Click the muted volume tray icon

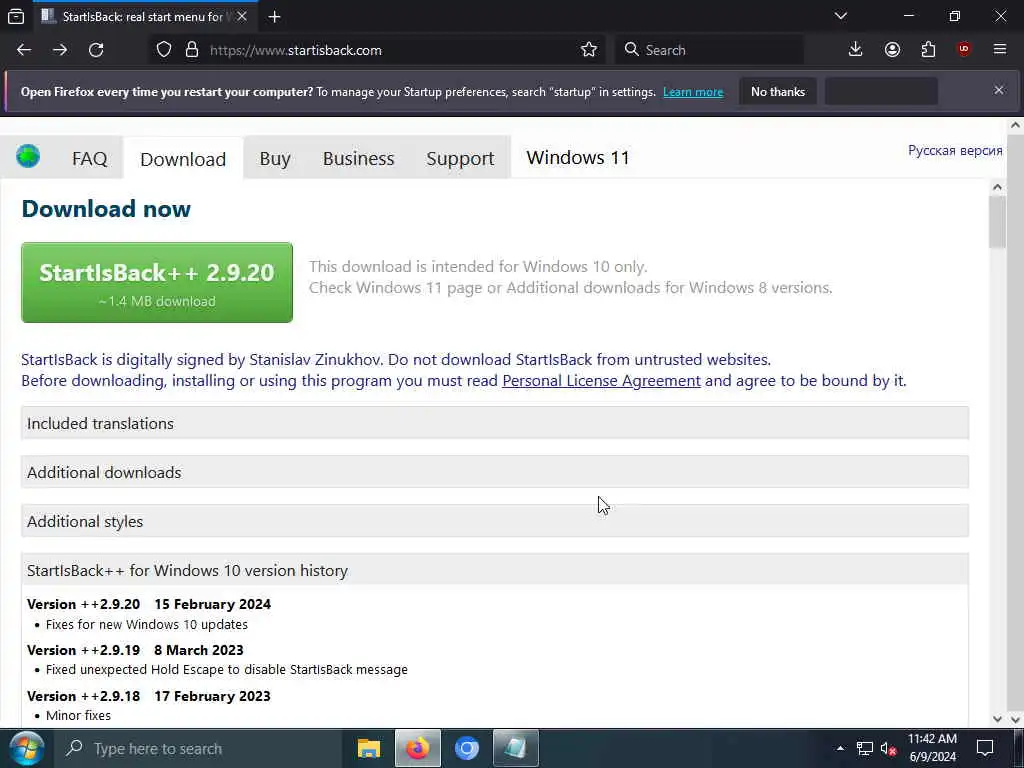click(x=888, y=748)
